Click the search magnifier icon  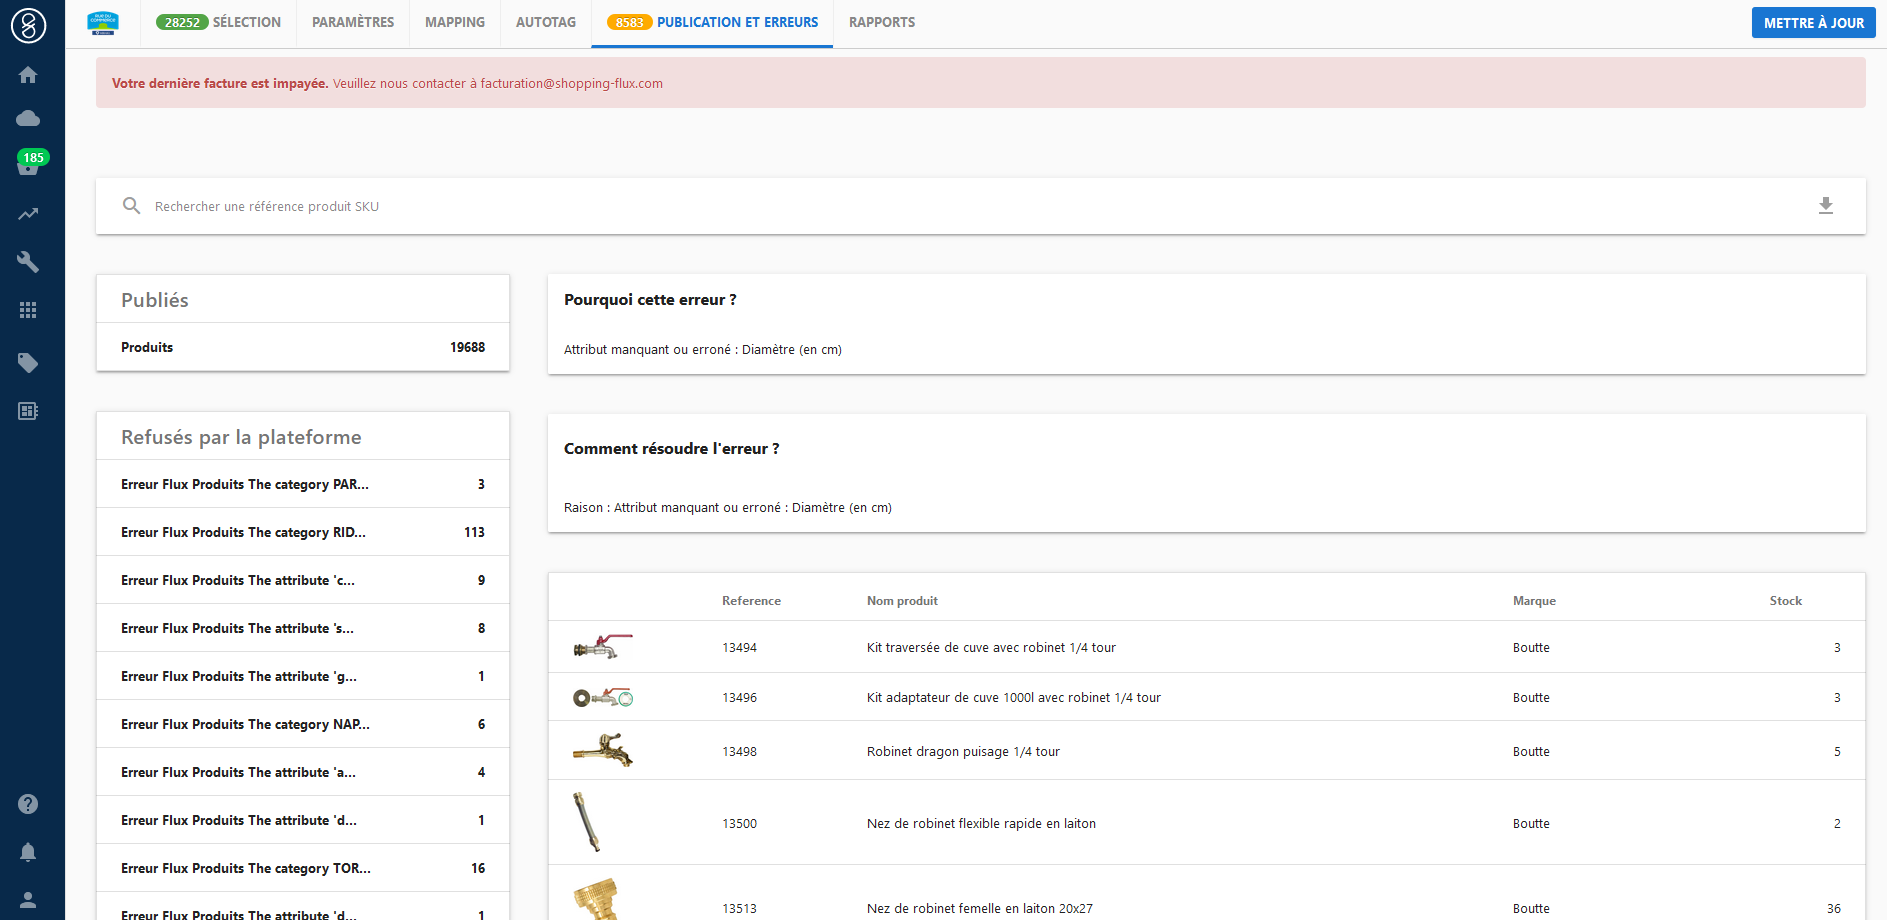(x=131, y=206)
